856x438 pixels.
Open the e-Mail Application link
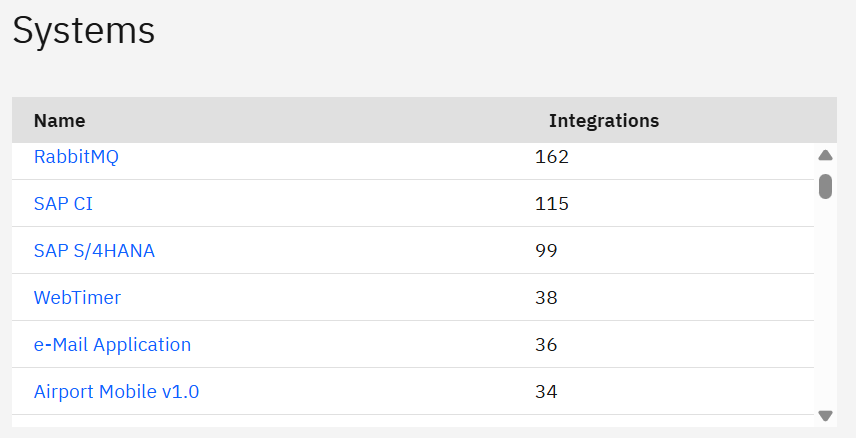112,345
